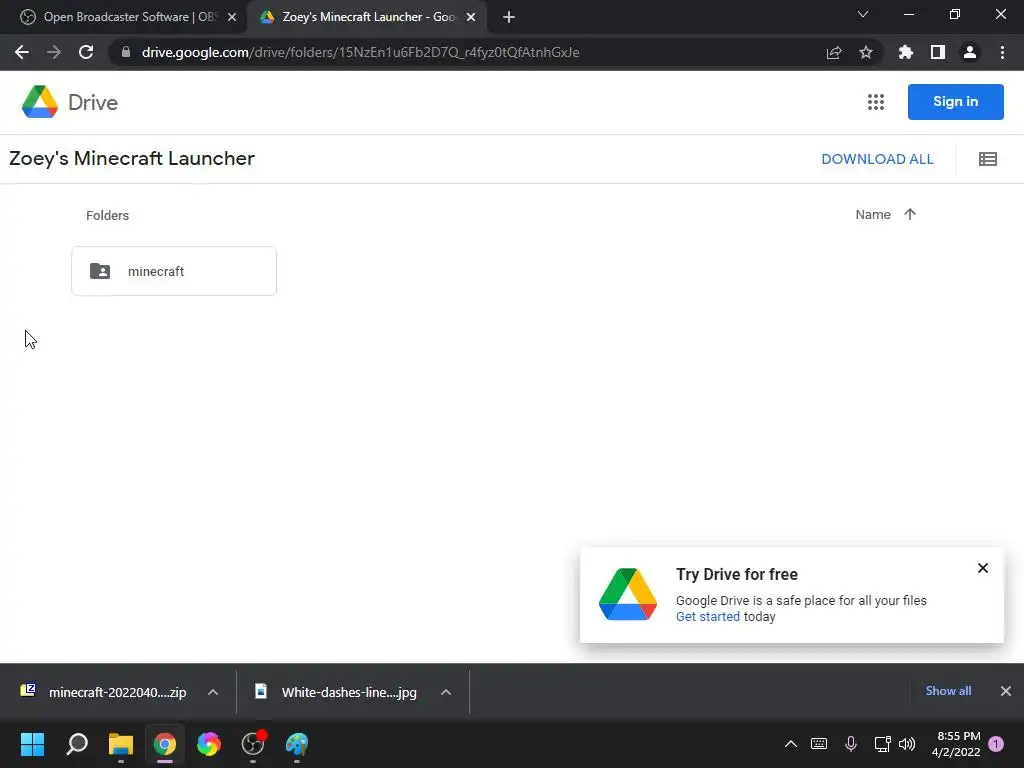
Task: Switch to list layout view icon
Action: [987, 159]
